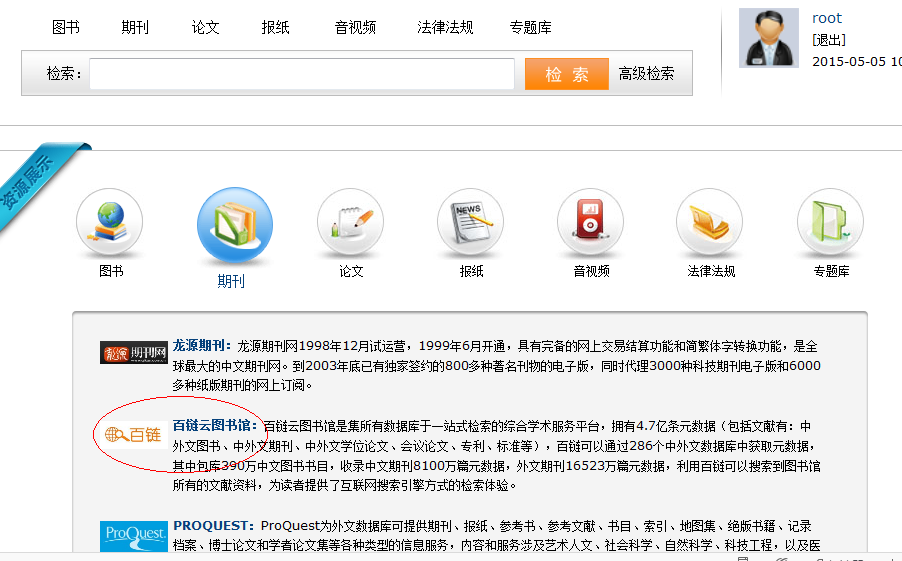Open the PROQUEST title link

[213, 525]
